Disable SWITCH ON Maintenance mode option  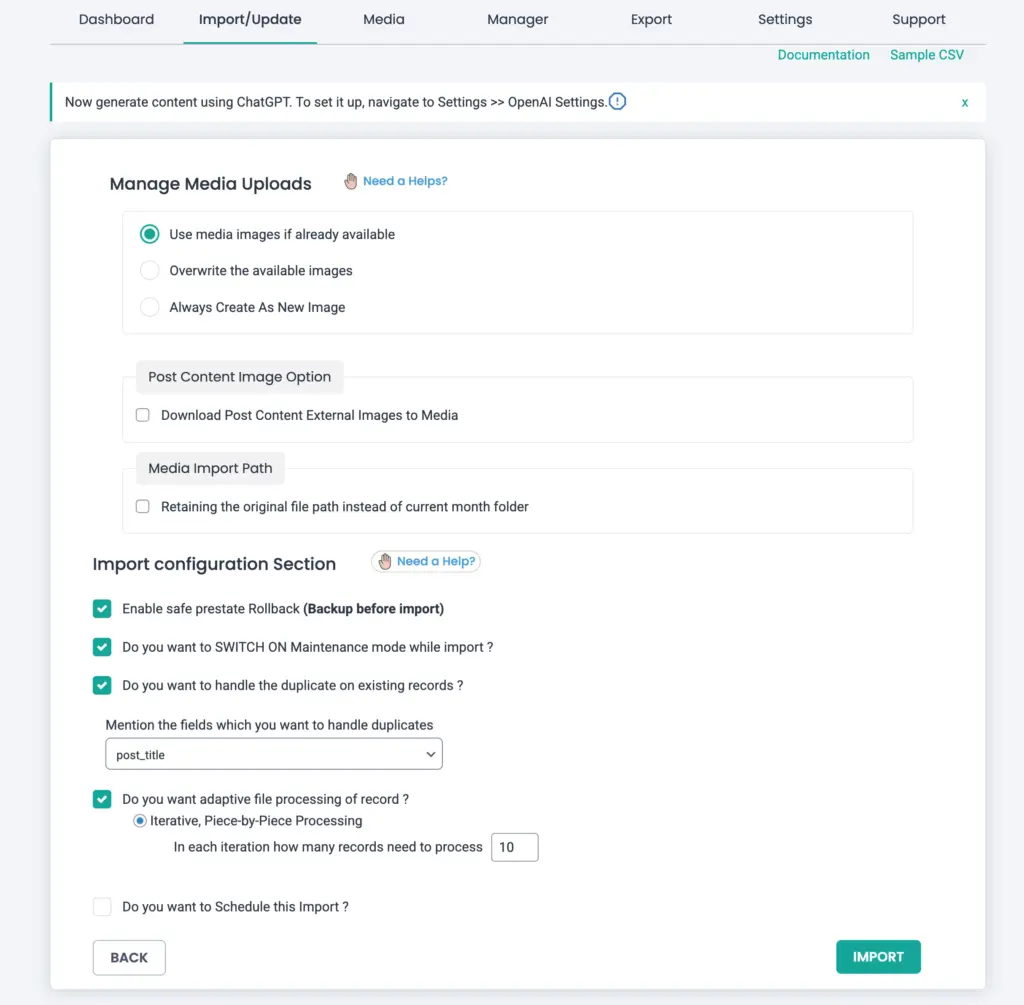101,647
